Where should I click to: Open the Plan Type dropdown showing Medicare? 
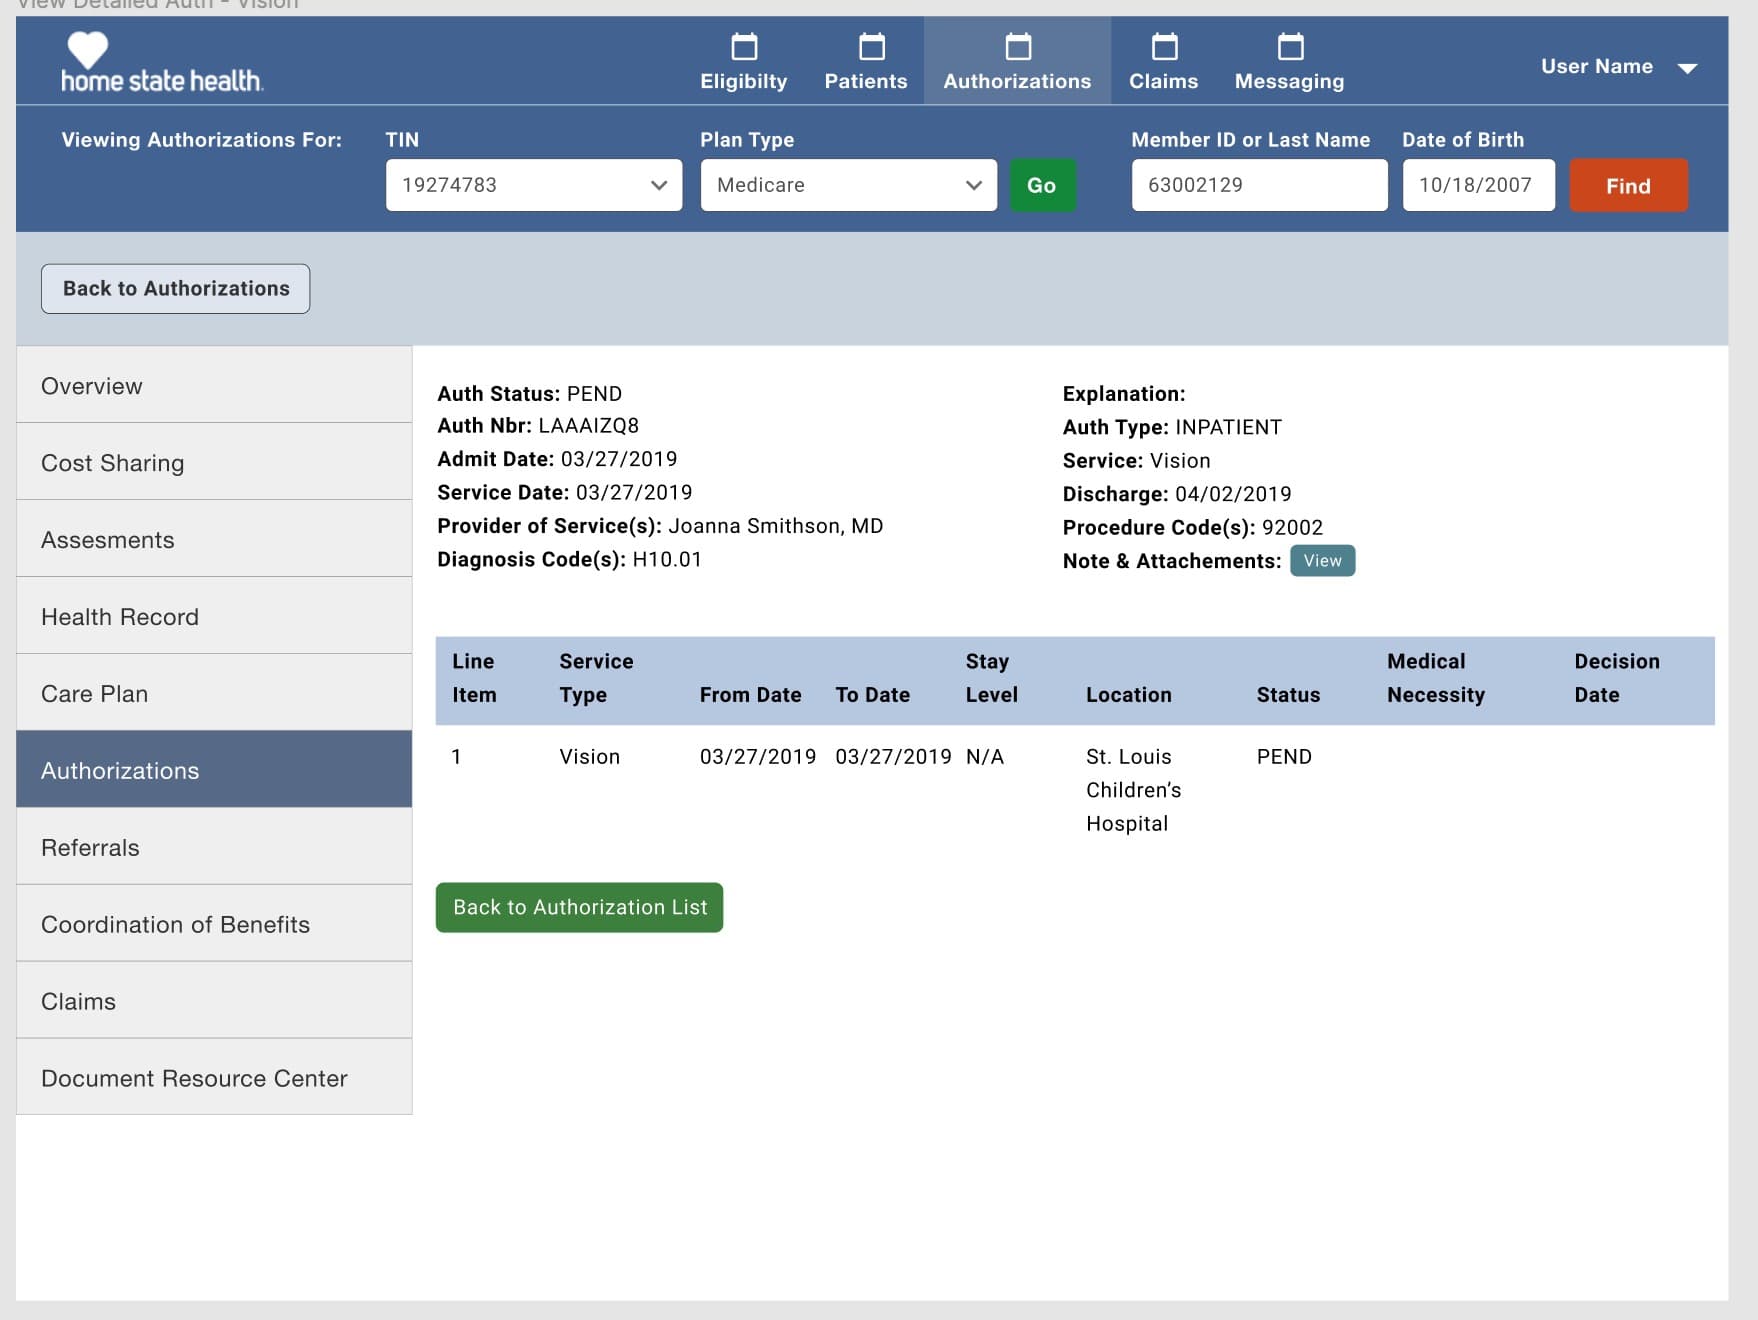pos(849,185)
